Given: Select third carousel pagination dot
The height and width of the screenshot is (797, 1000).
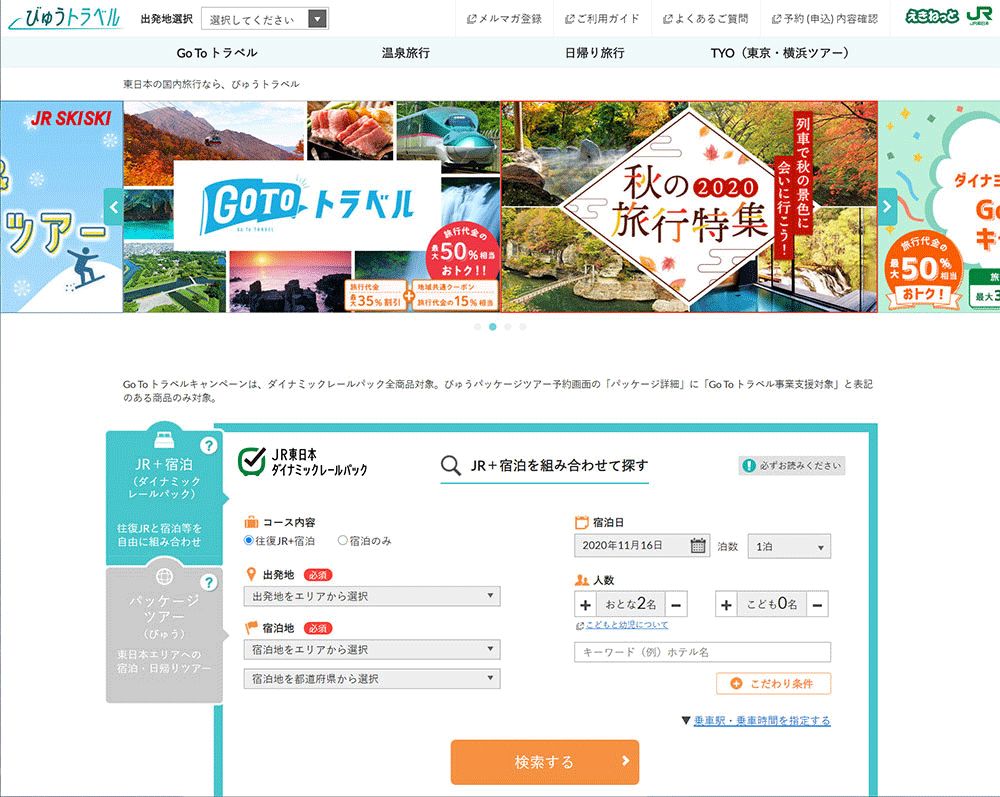Looking at the screenshot, I should click(508, 326).
